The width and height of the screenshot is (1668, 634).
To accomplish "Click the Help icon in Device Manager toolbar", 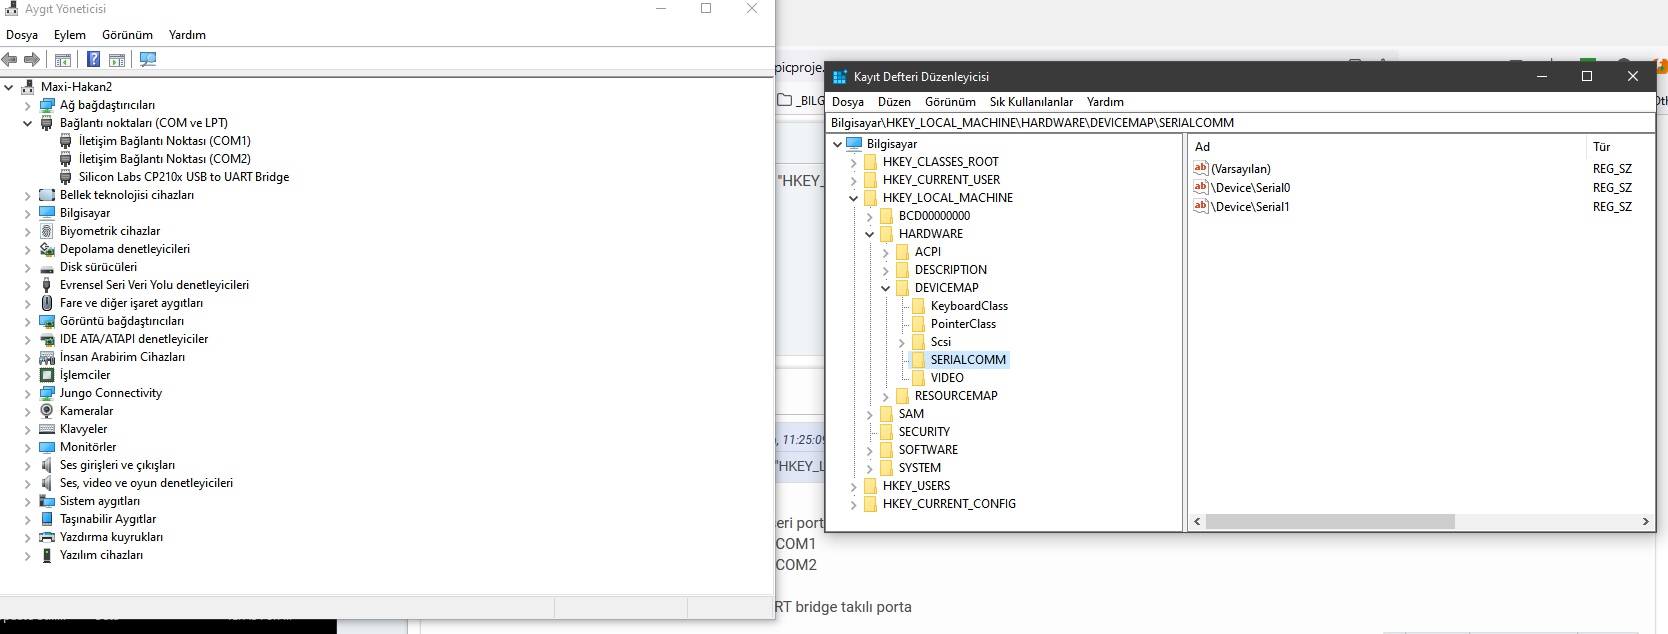I will click(x=93, y=60).
